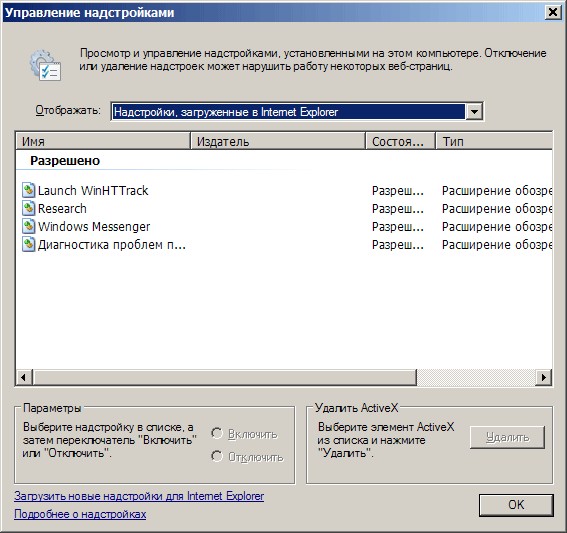Screen dimensions: 567x533
Task: Click the Диагностика проблем add-on icon
Action: pyautogui.click(x=29, y=244)
